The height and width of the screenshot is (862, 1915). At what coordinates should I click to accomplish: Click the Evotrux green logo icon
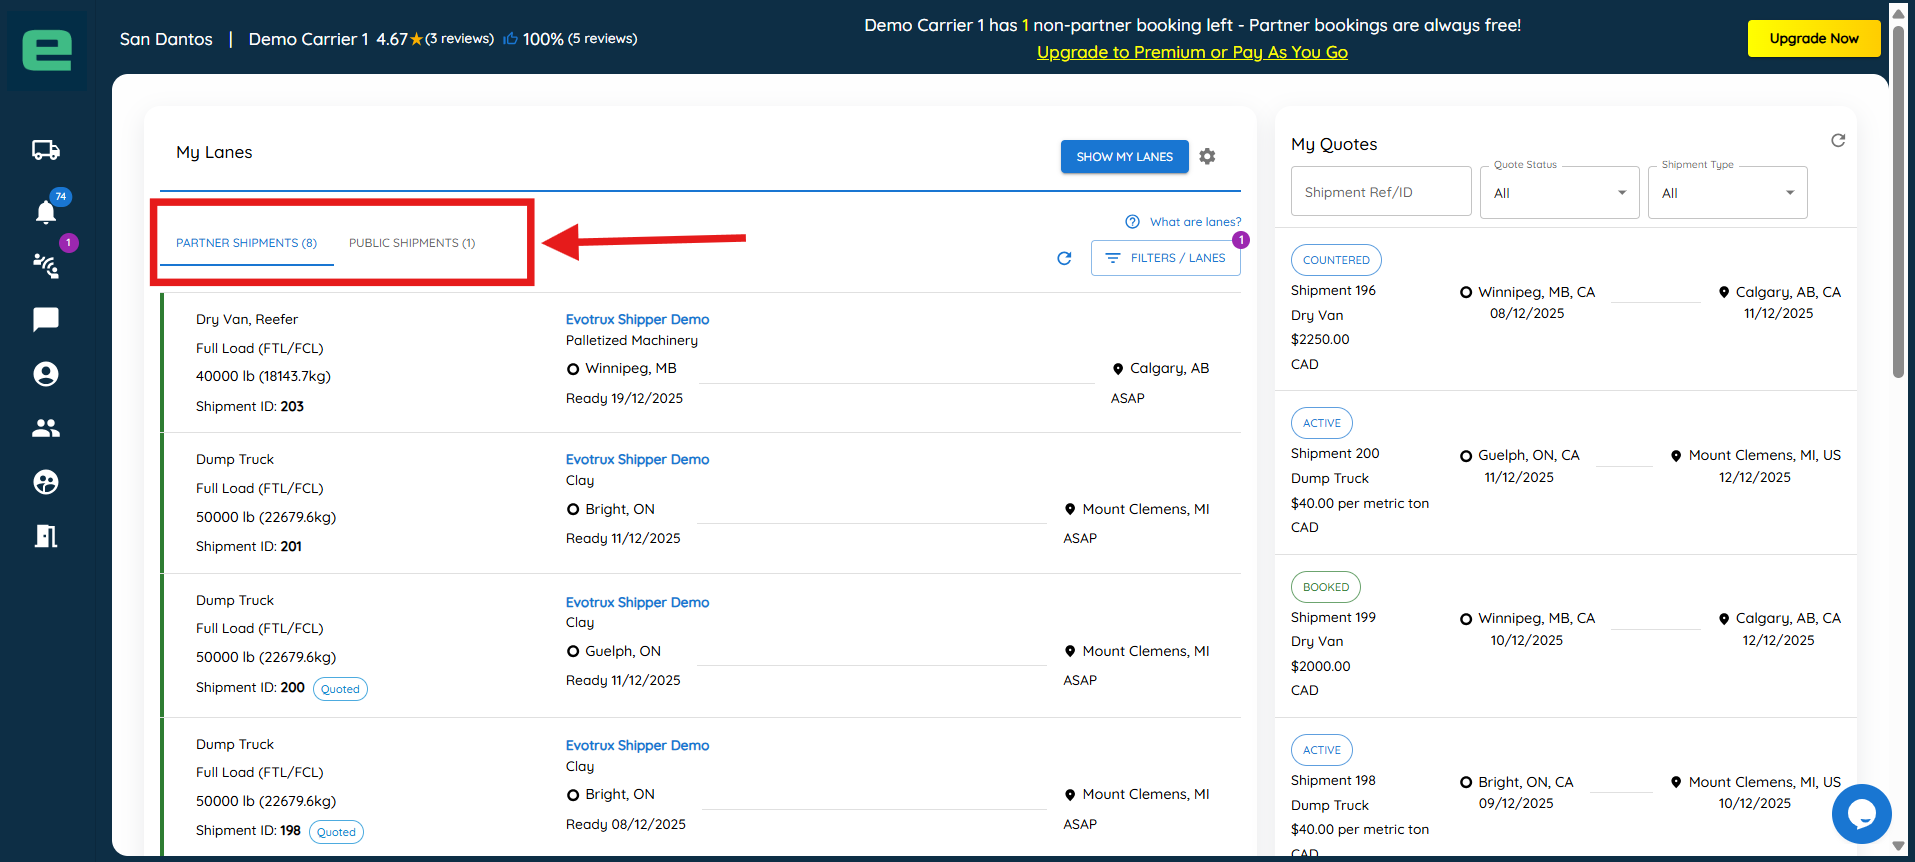[x=47, y=50]
